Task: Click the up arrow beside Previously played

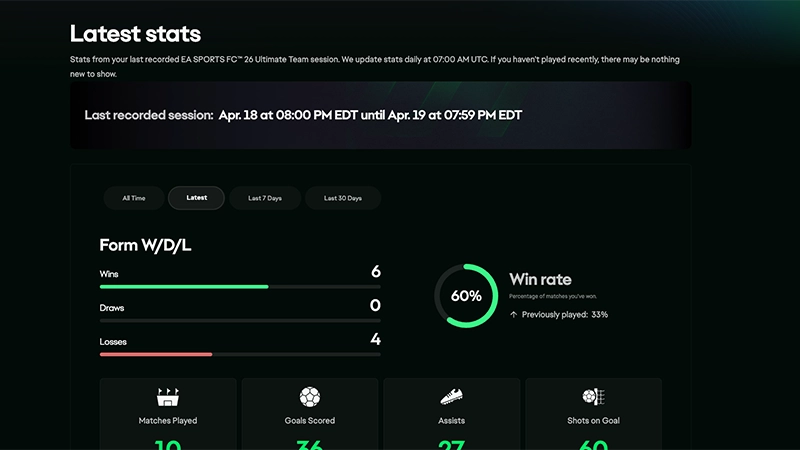Action: (514, 315)
